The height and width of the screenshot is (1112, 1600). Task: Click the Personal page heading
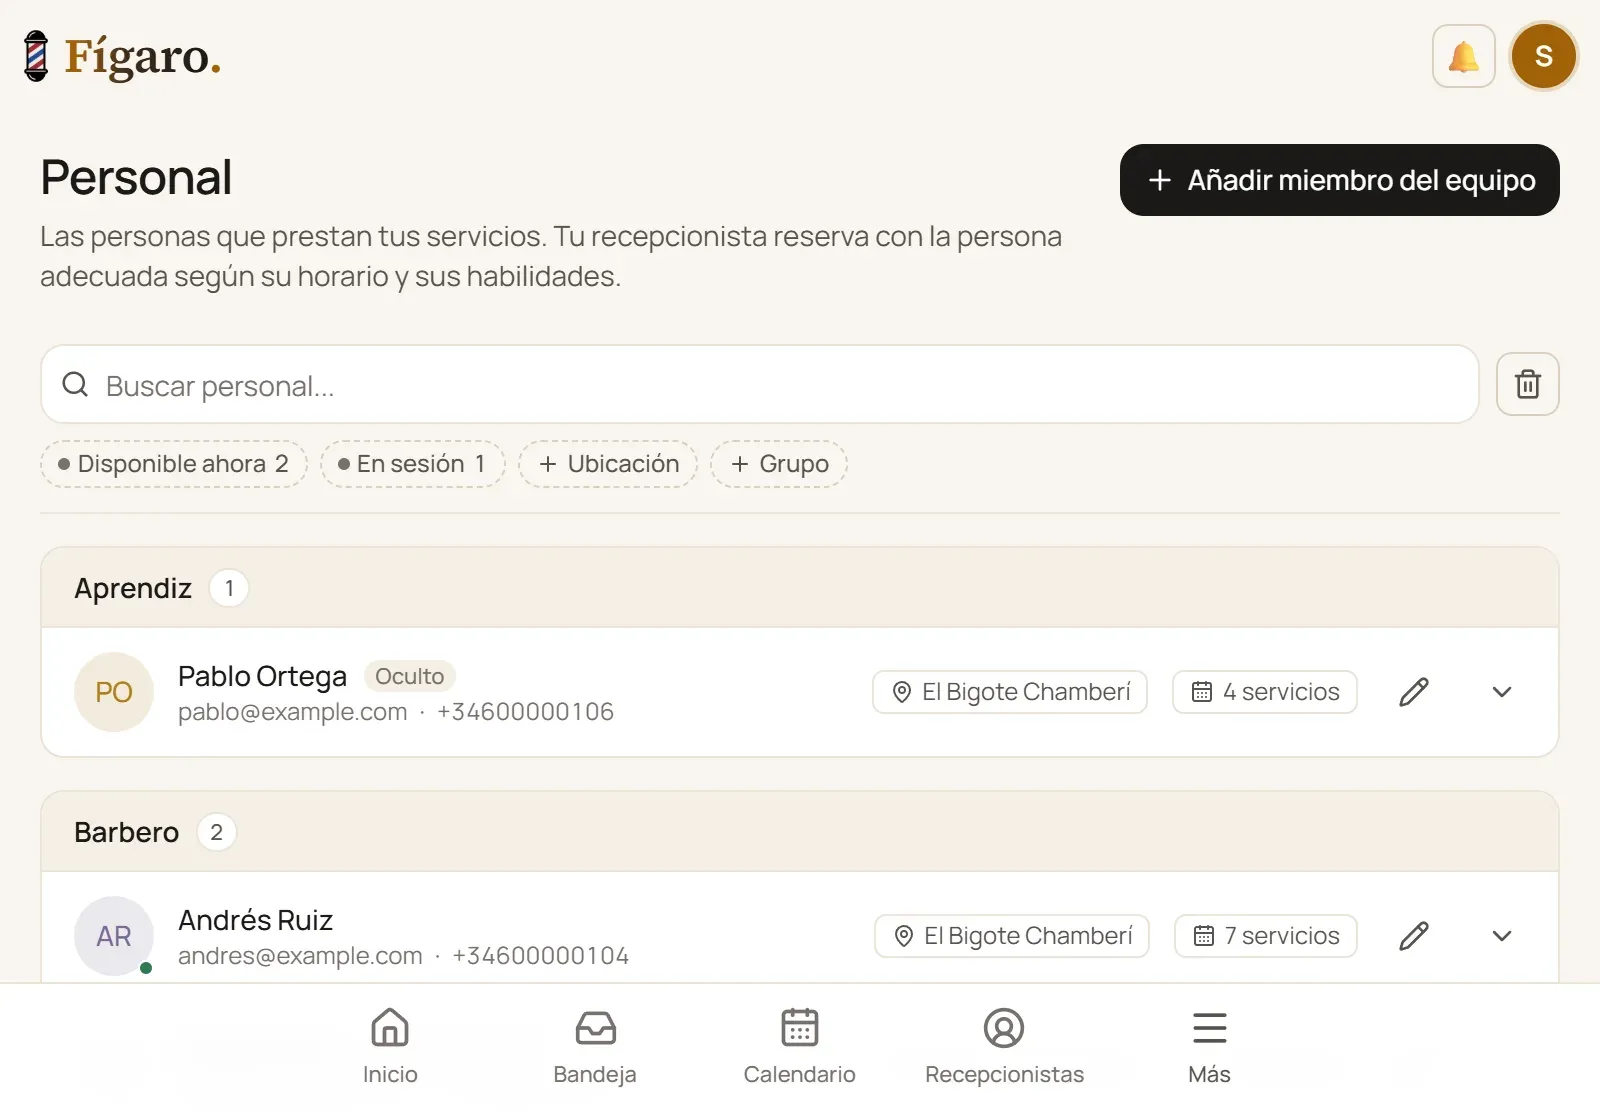coord(136,178)
